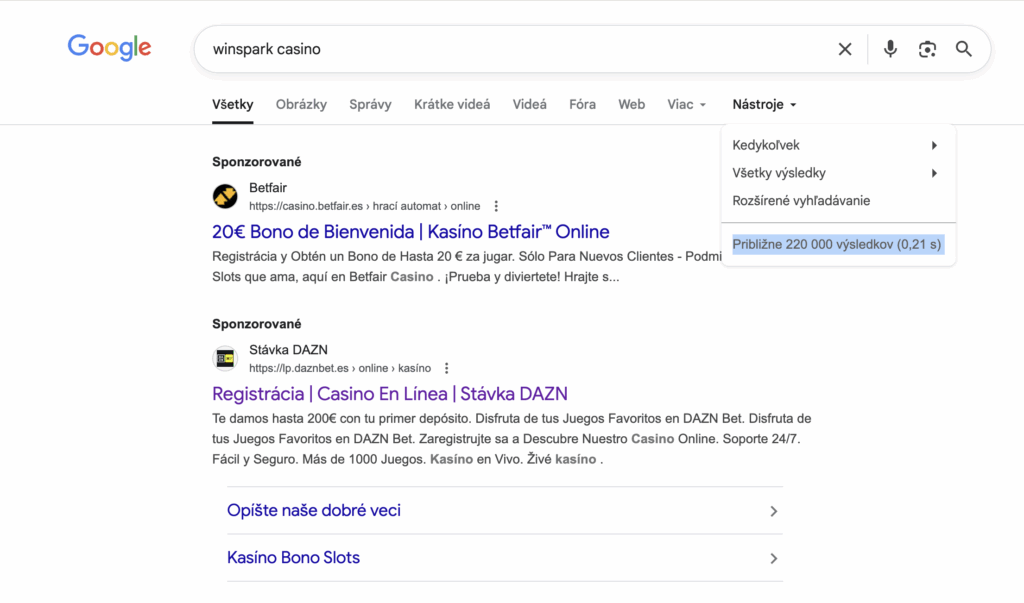Click the magnifying glass search button

(964, 49)
